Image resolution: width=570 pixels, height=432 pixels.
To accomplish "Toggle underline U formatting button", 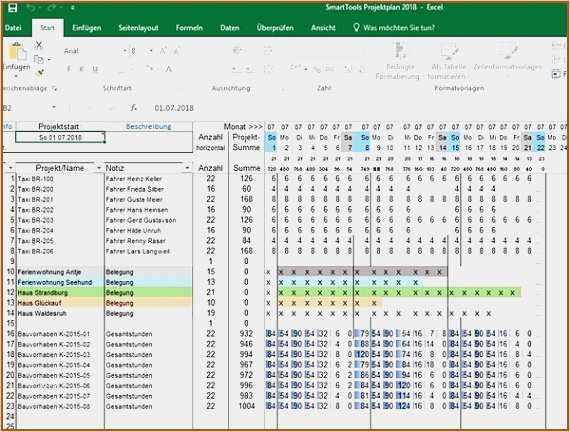I will [x=95, y=69].
